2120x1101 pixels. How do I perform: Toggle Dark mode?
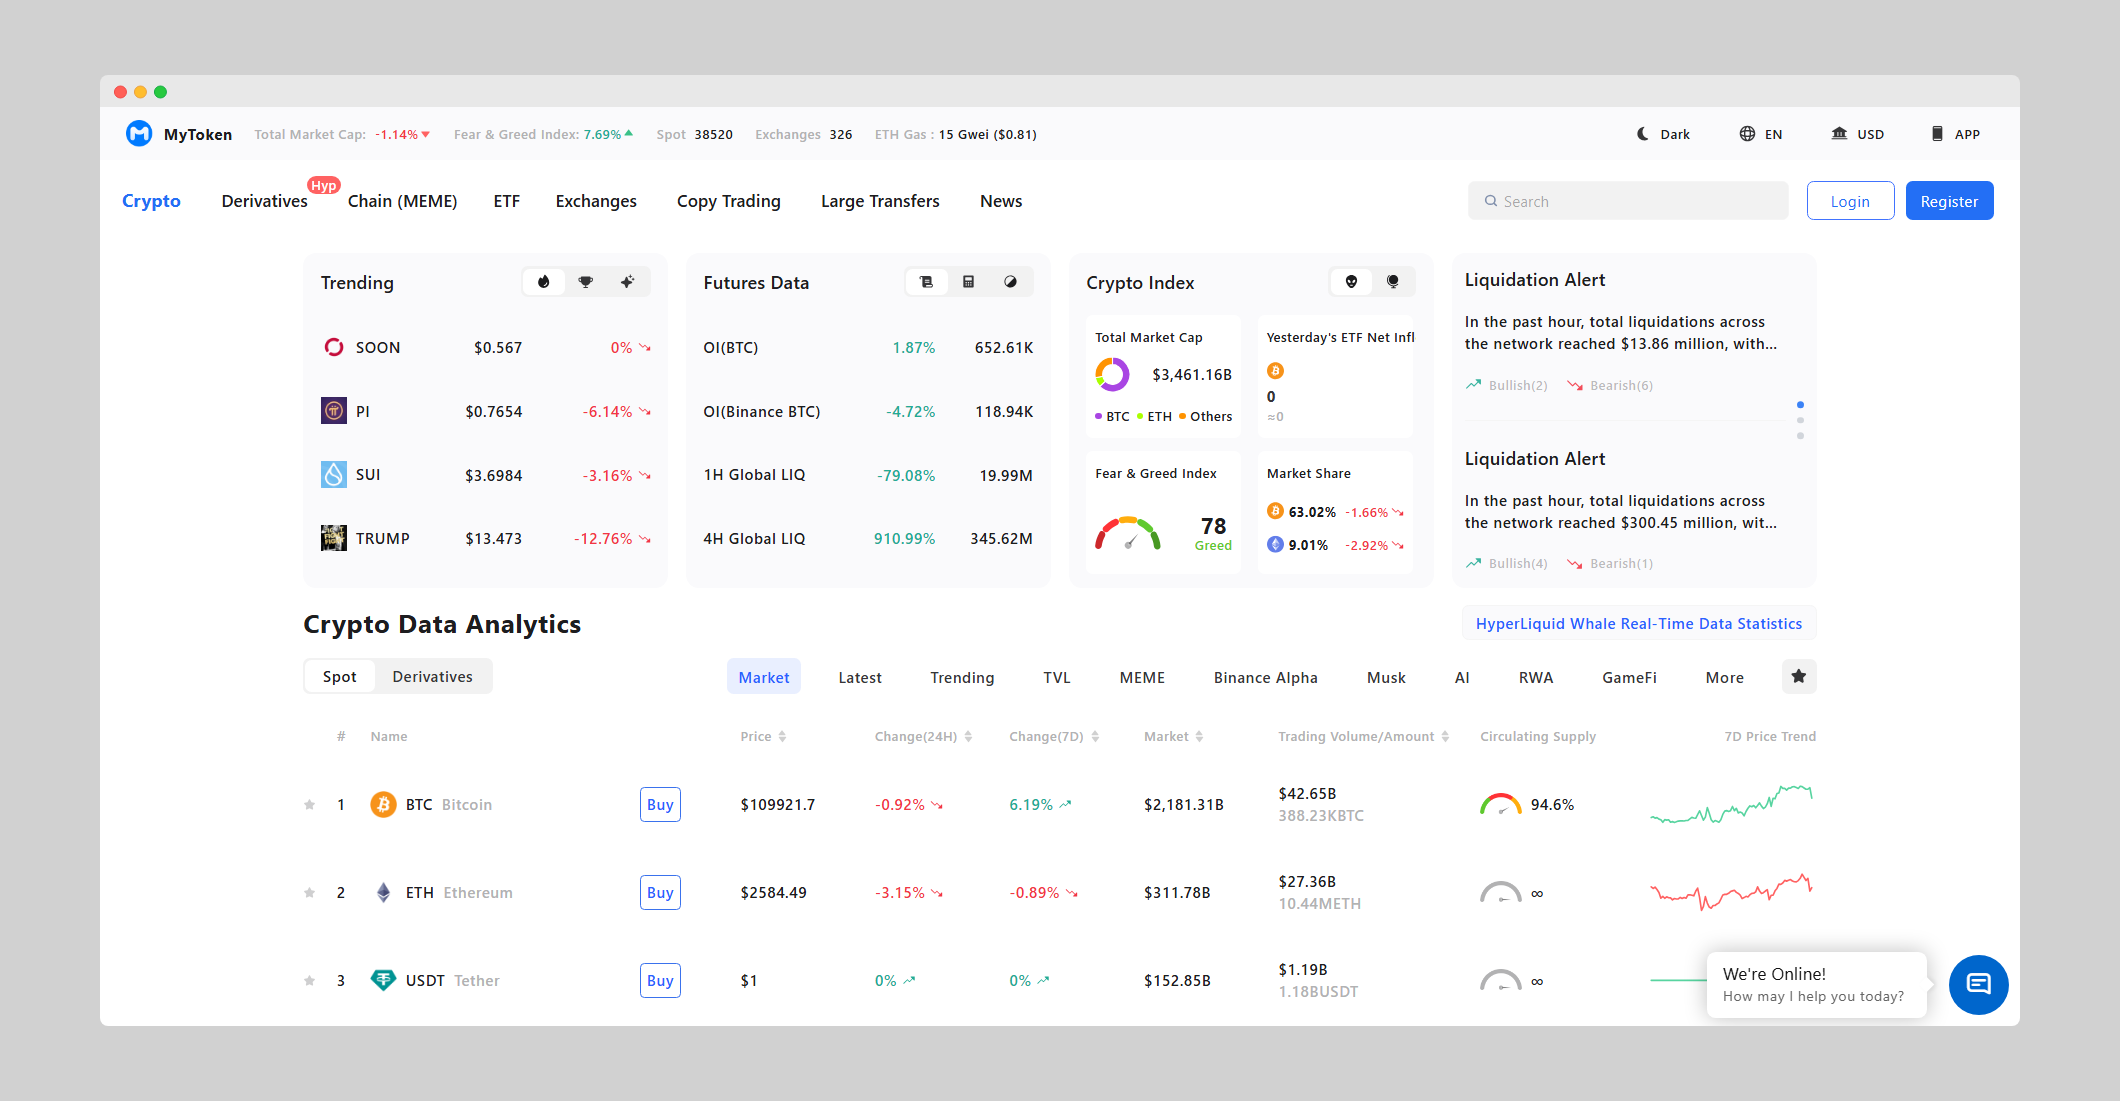click(1663, 134)
